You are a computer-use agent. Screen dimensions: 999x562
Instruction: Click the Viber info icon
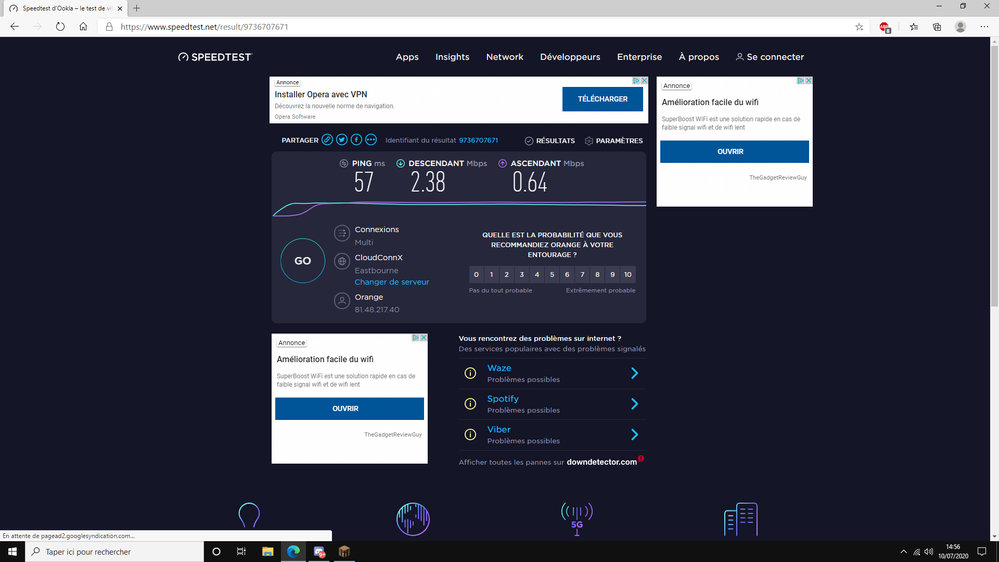pos(470,435)
